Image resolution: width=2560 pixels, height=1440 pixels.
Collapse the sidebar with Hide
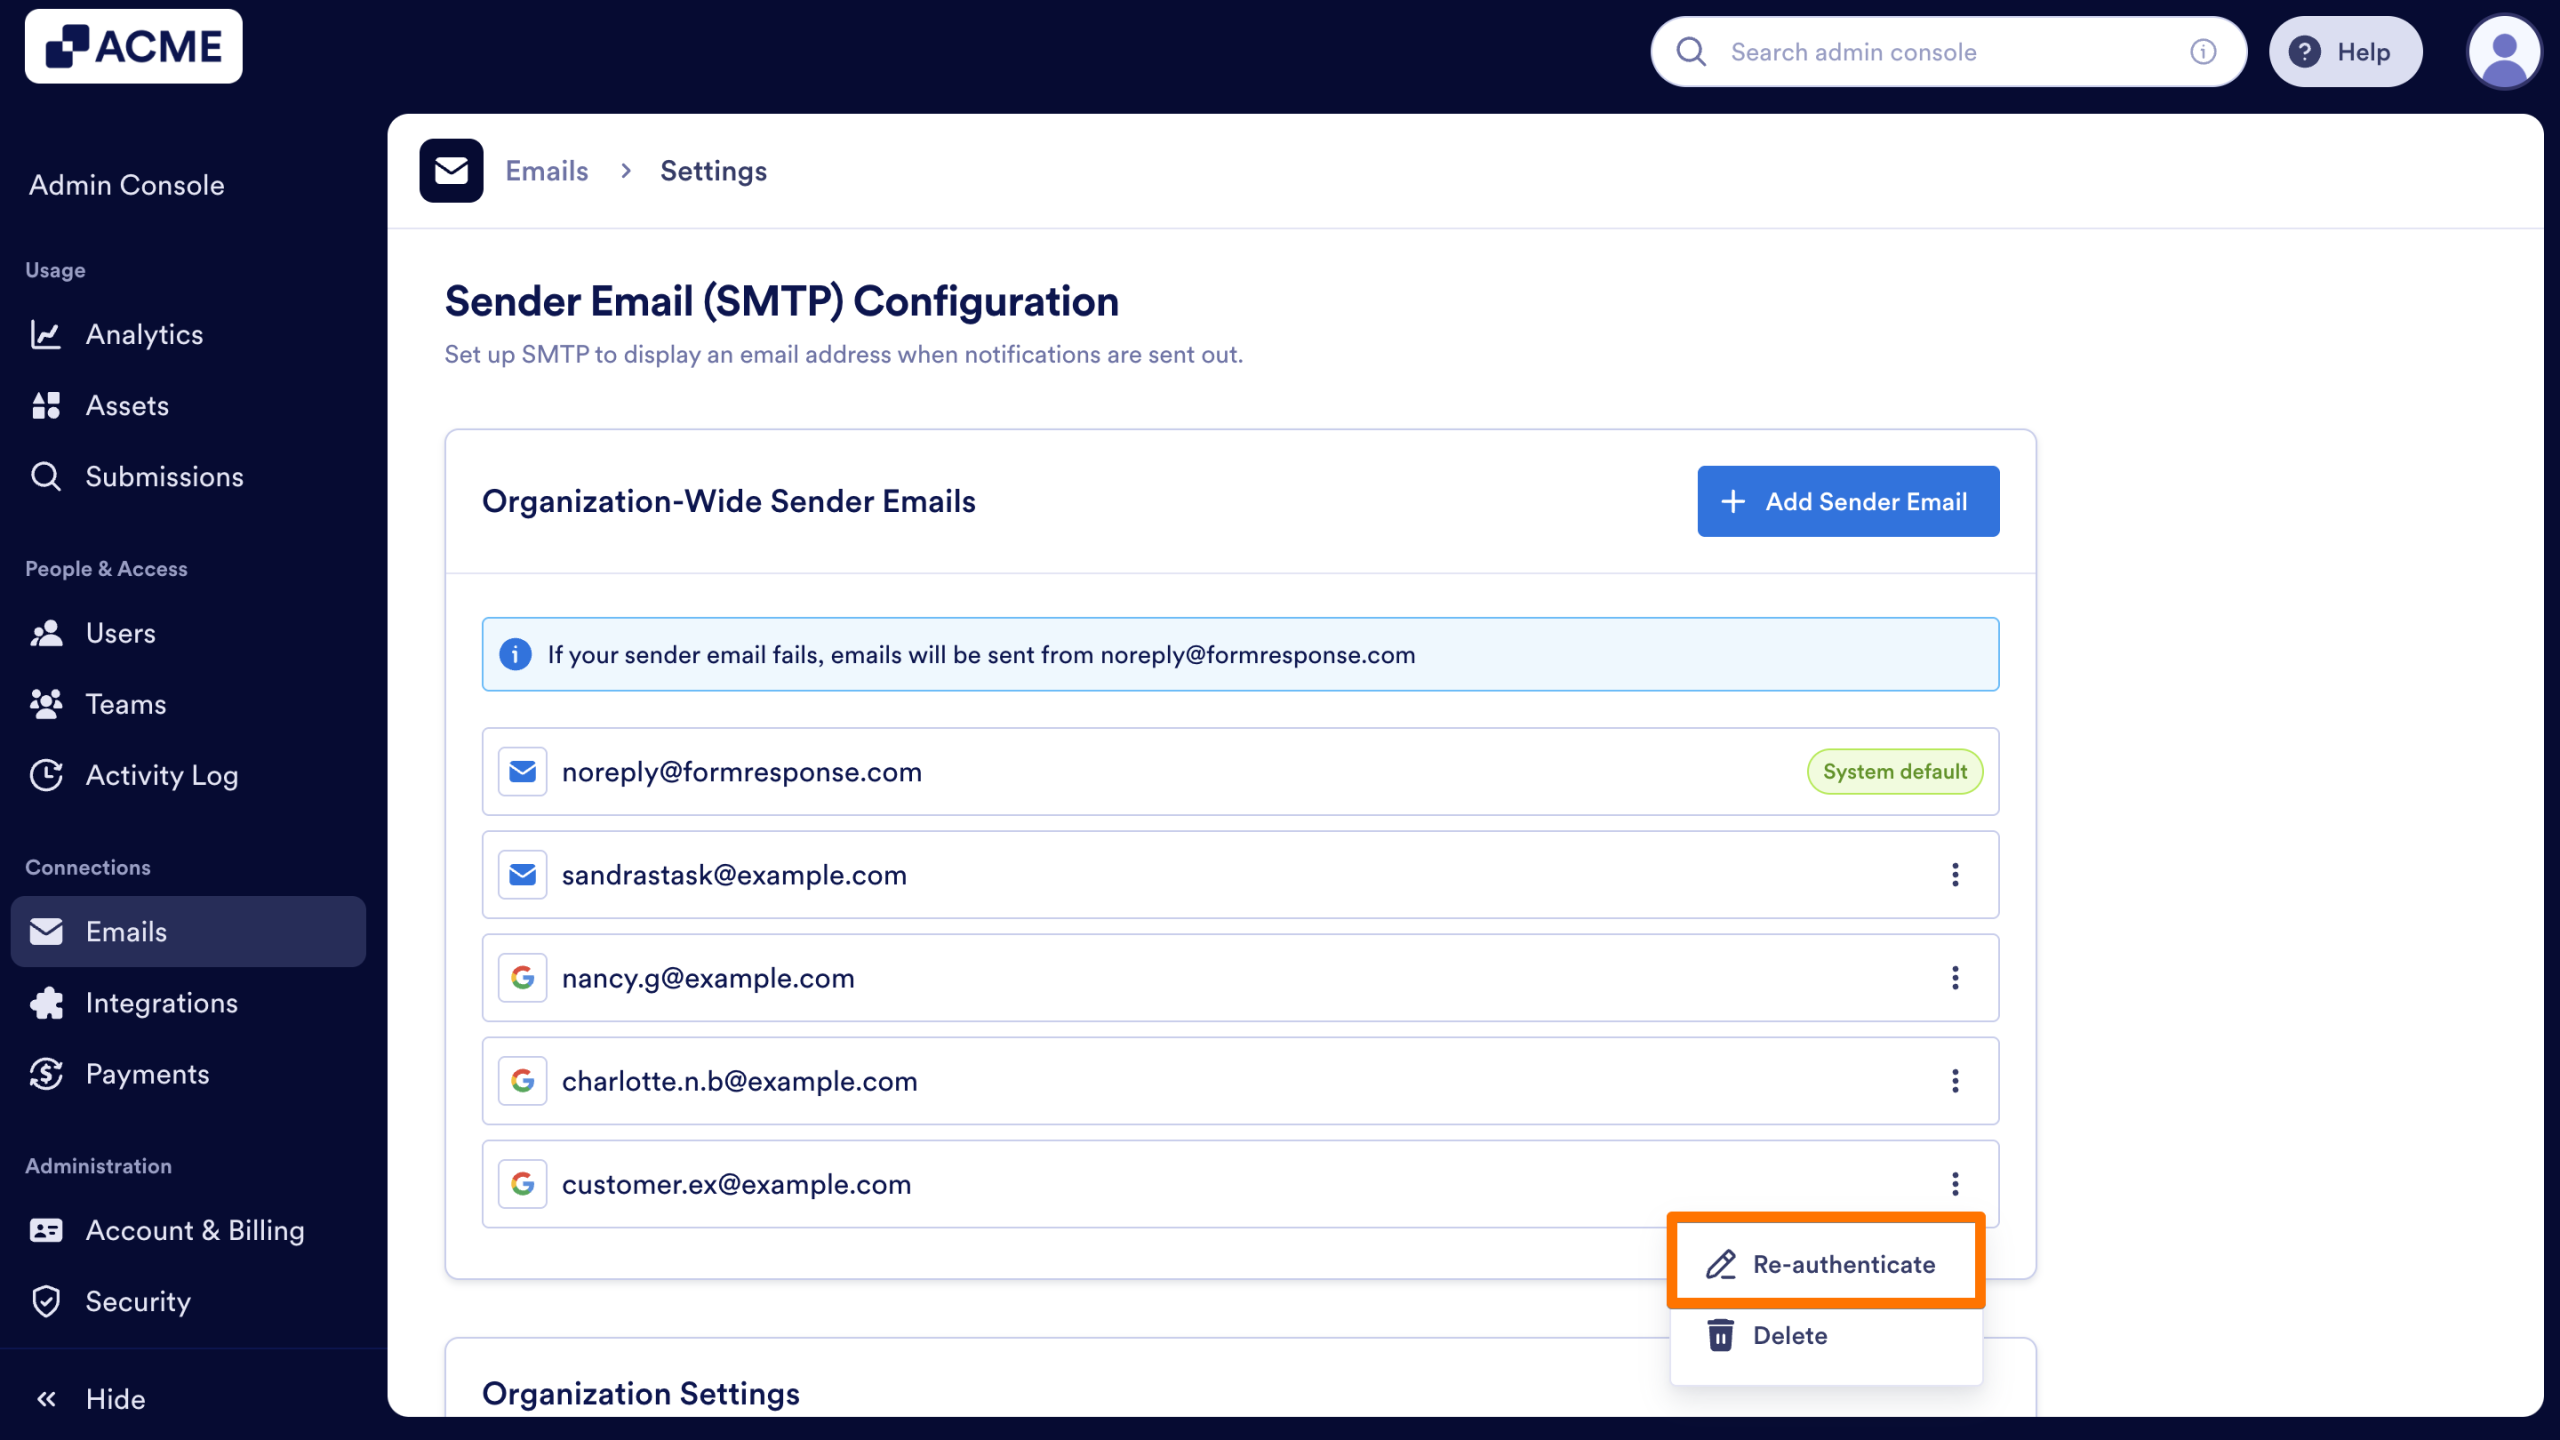point(113,1398)
